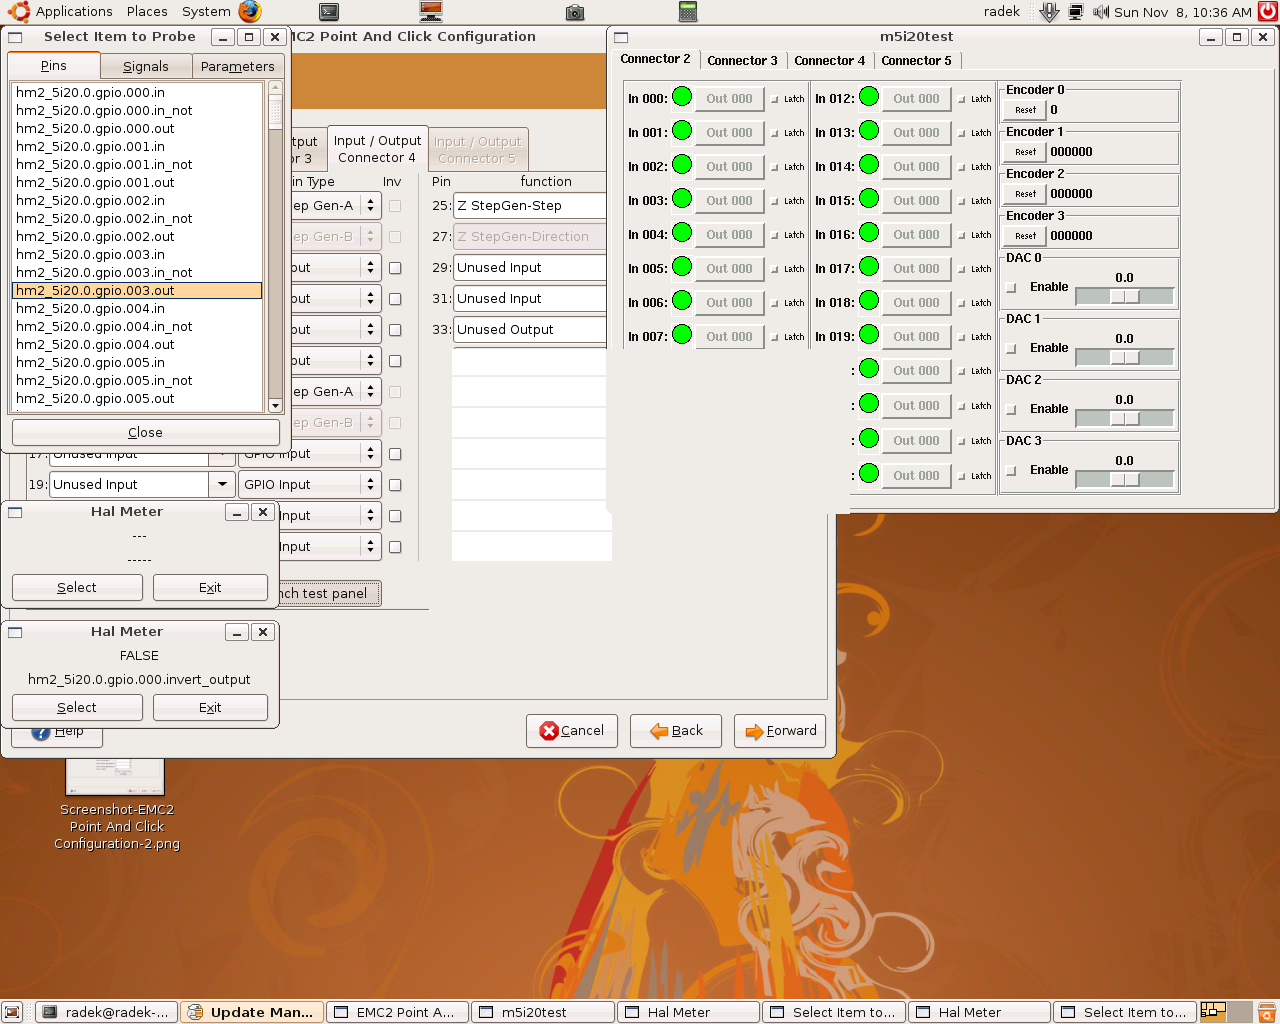
Task: Open Firefox from the top panel
Action: pyautogui.click(x=250, y=12)
